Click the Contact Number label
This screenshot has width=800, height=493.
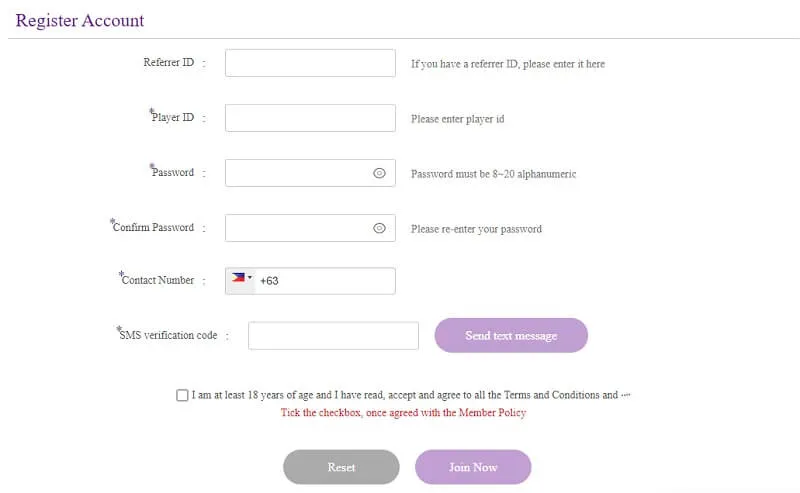pyautogui.click(x=157, y=279)
